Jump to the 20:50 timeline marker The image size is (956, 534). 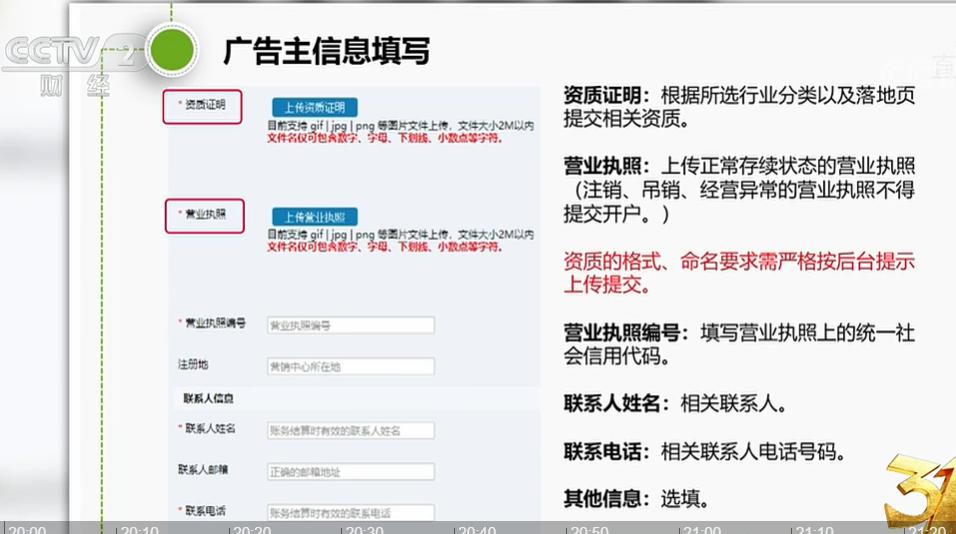pos(590,529)
